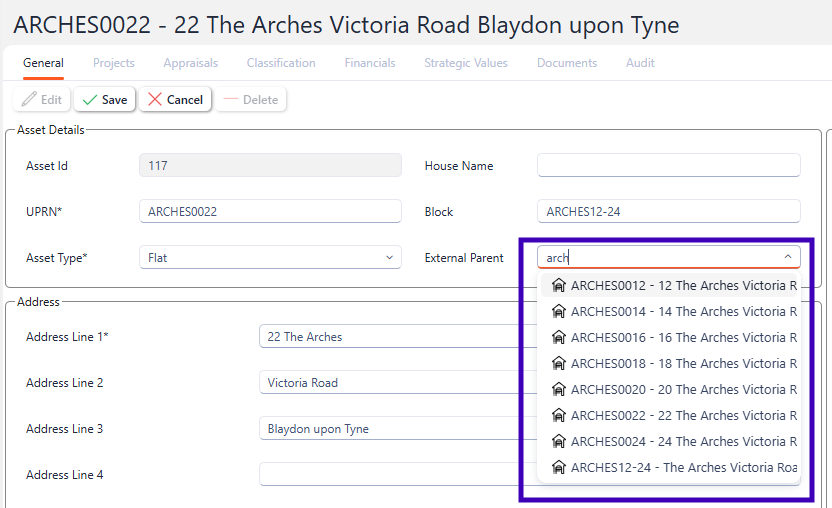Focus the Address Line 2 field
The image size is (832, 508).
(390, 383)
